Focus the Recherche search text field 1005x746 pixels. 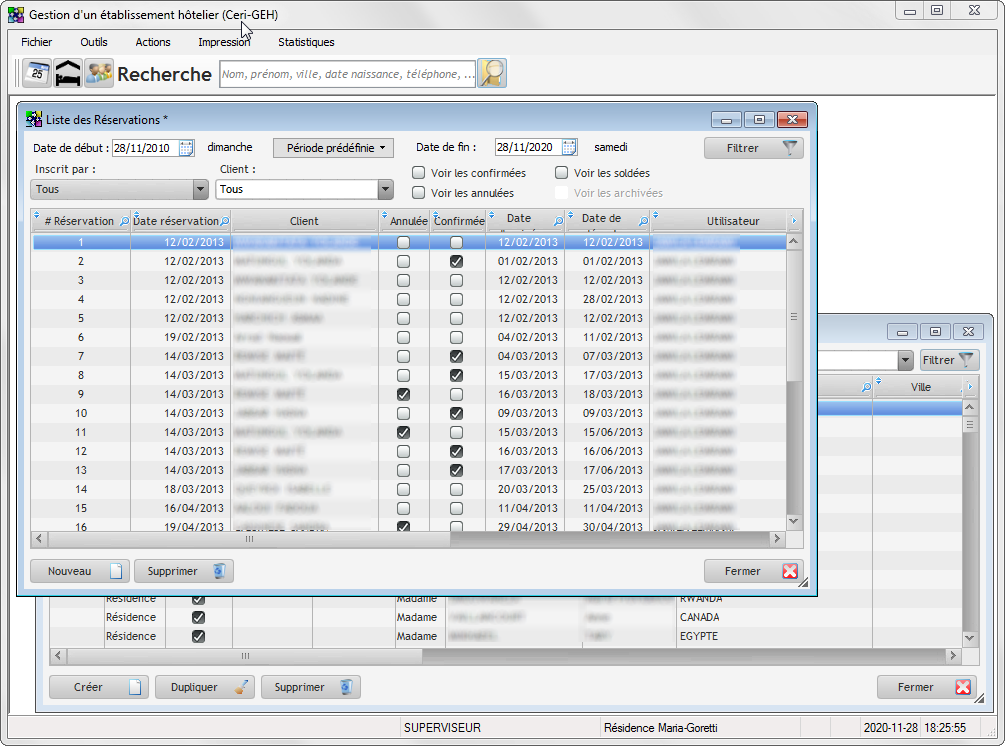tap(347, 74)
